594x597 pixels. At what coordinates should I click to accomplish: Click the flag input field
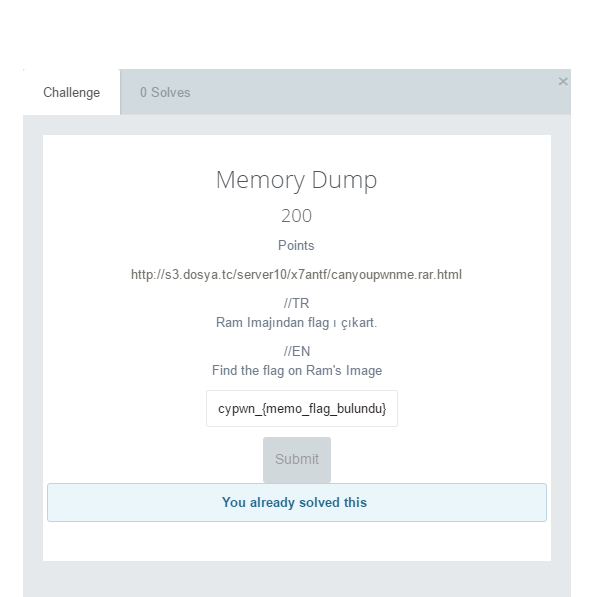[302, 409]
